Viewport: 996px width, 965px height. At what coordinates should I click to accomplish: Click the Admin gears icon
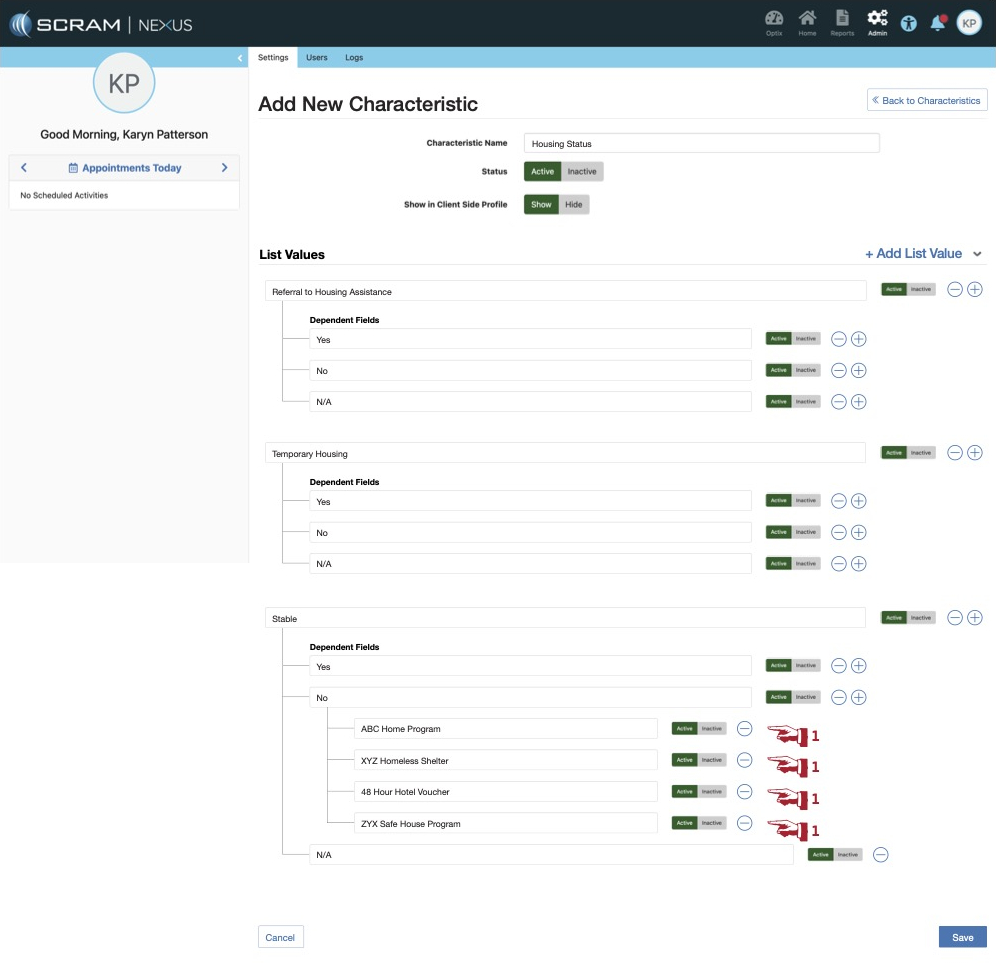pyautogui.click(x=877, y=21)
